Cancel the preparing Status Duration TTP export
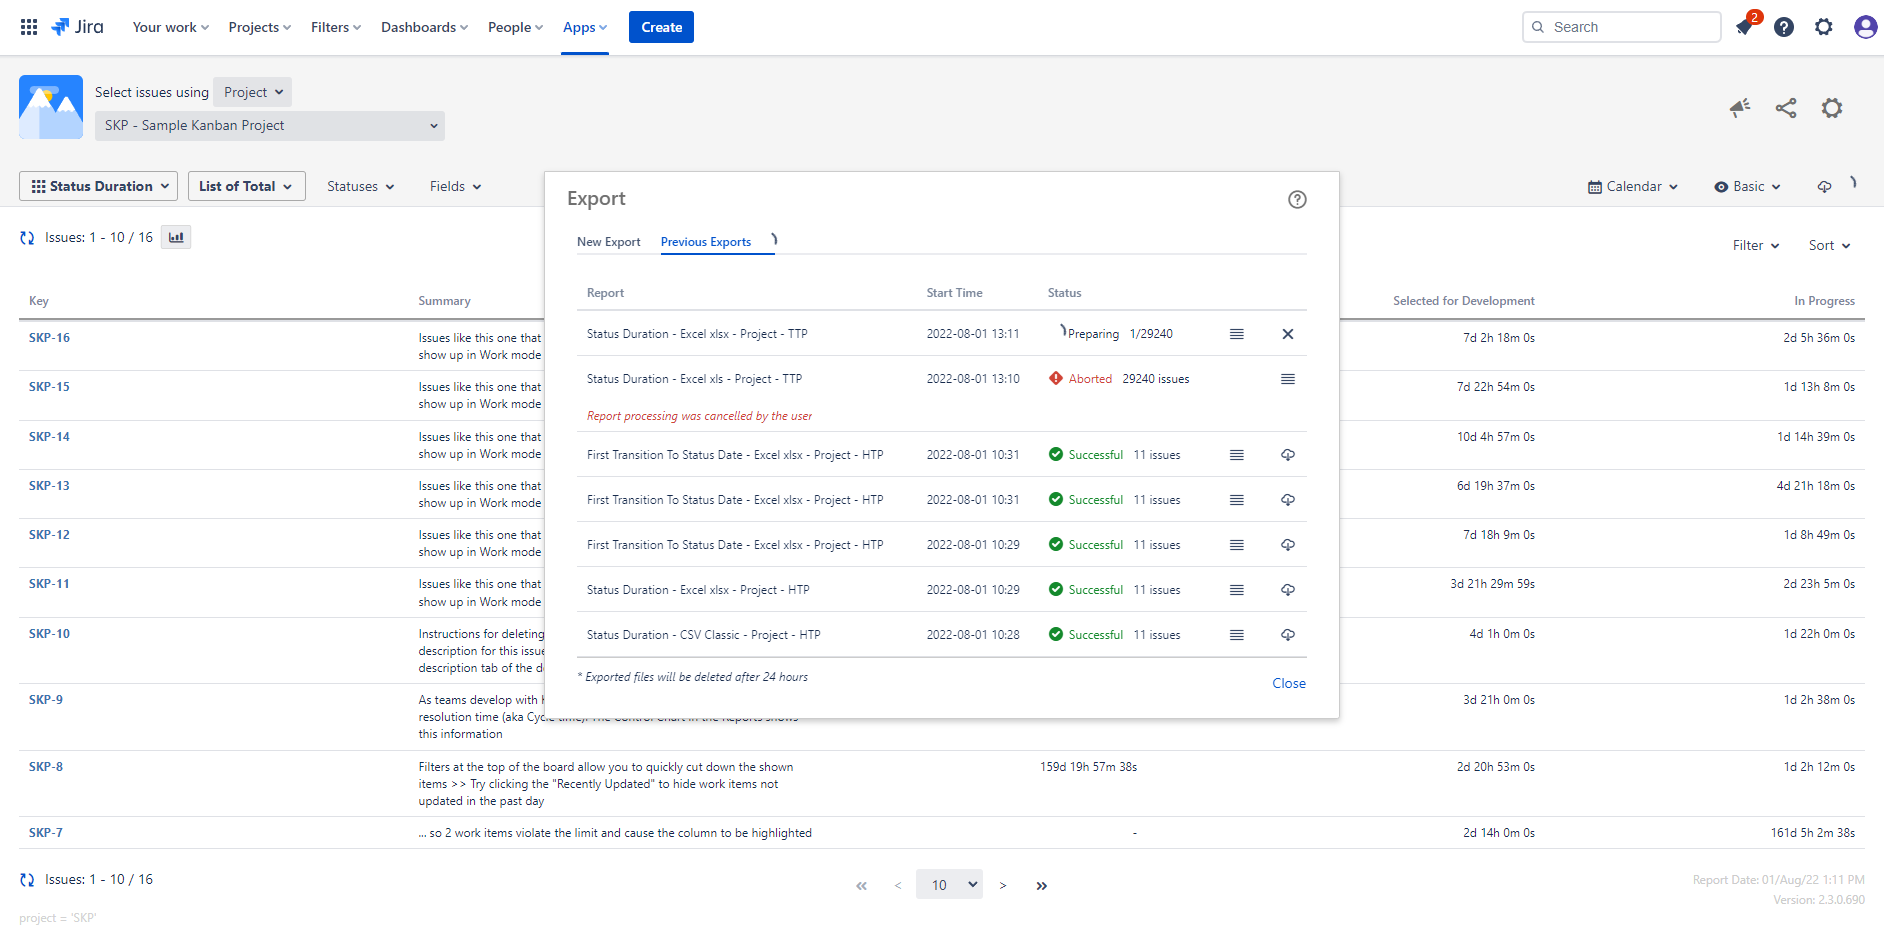Screen dimensions: 1884x934 pyautogui.click(x=1288, y=334)
